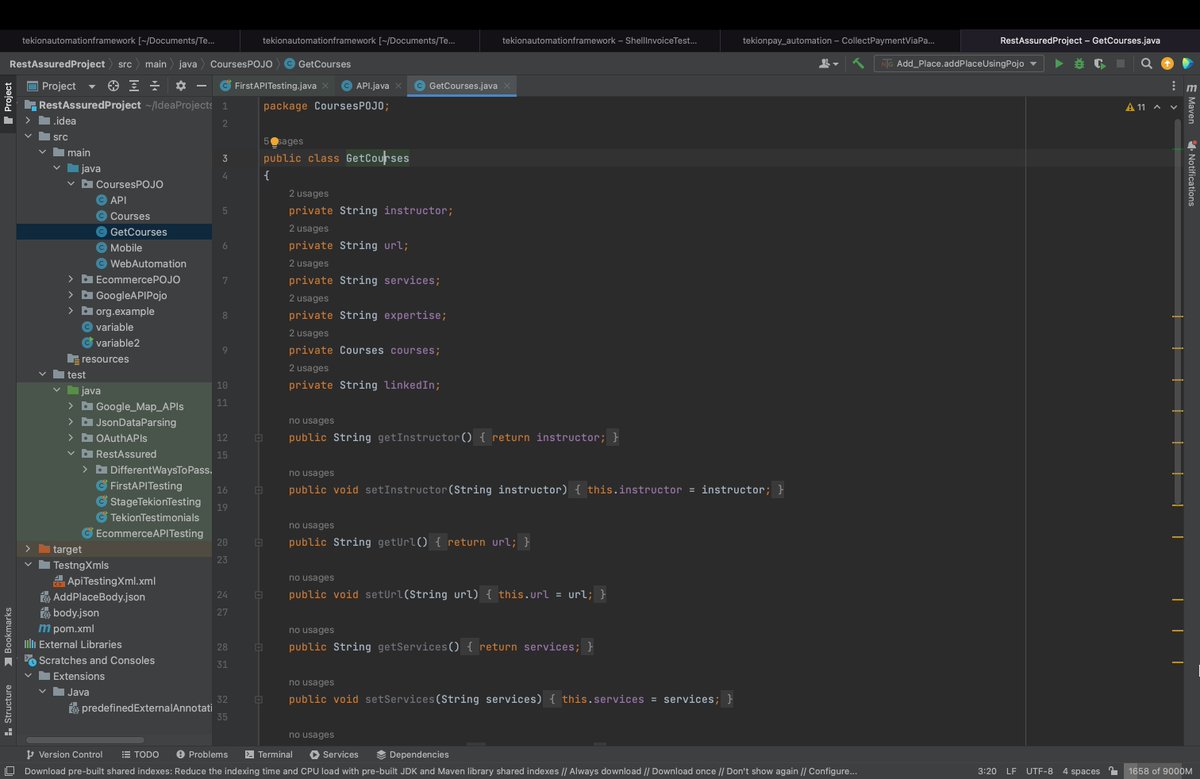Unfold the getInstructor method in gutter
Screen dimensions: 1200x779
258,438
